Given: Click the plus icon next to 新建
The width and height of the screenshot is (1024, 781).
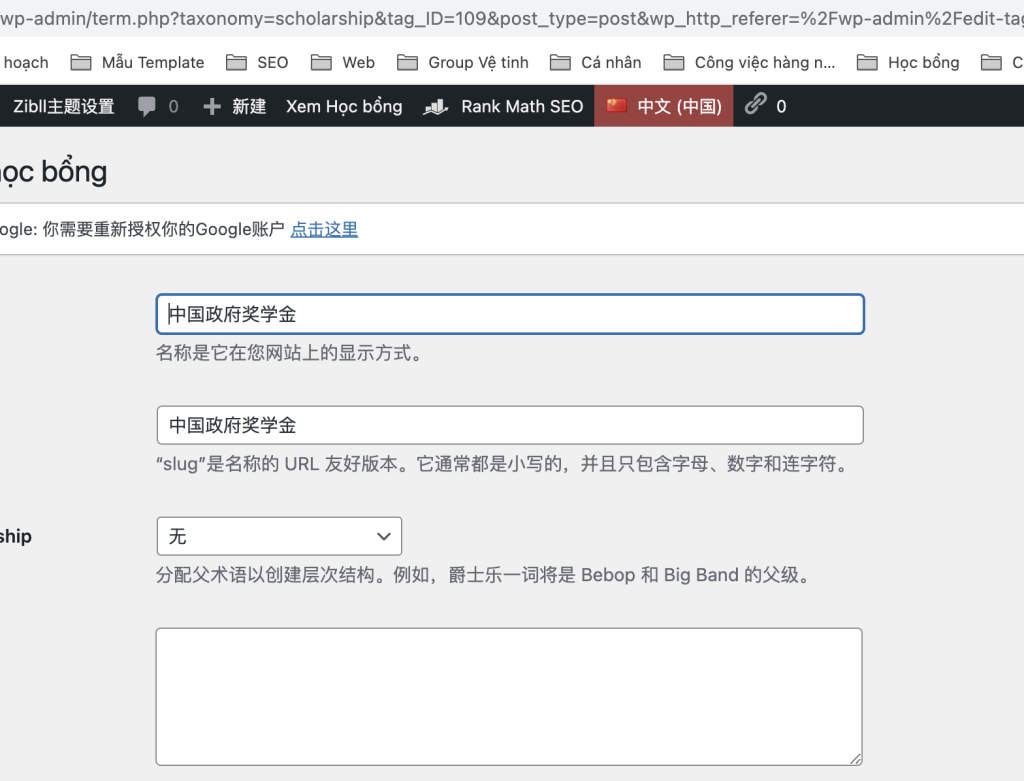Looking at the screenshot, I should point(212,106).
